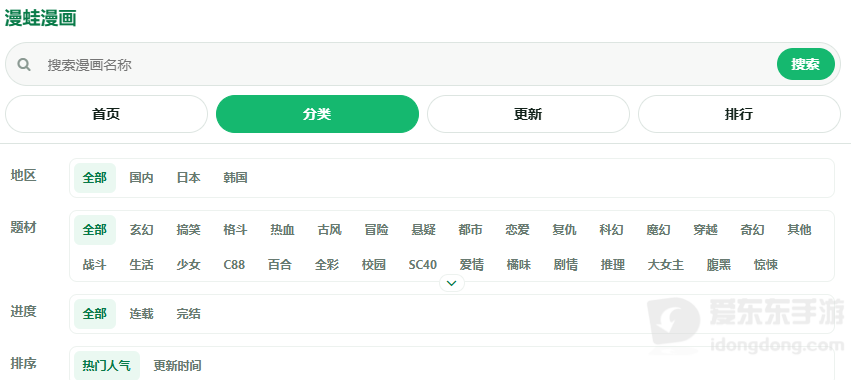Switch to the 分类 tab
Viewport: 851px width, 380px height.
point(317,114)
